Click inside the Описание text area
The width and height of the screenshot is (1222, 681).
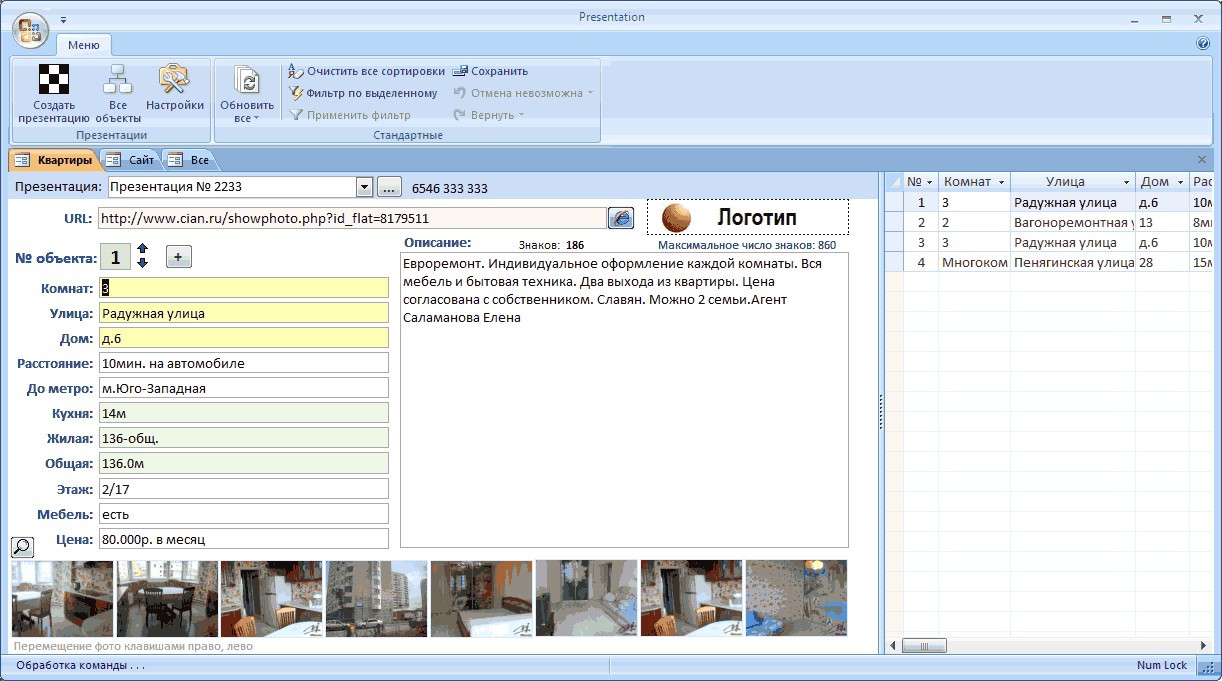(x=624, y=400)
